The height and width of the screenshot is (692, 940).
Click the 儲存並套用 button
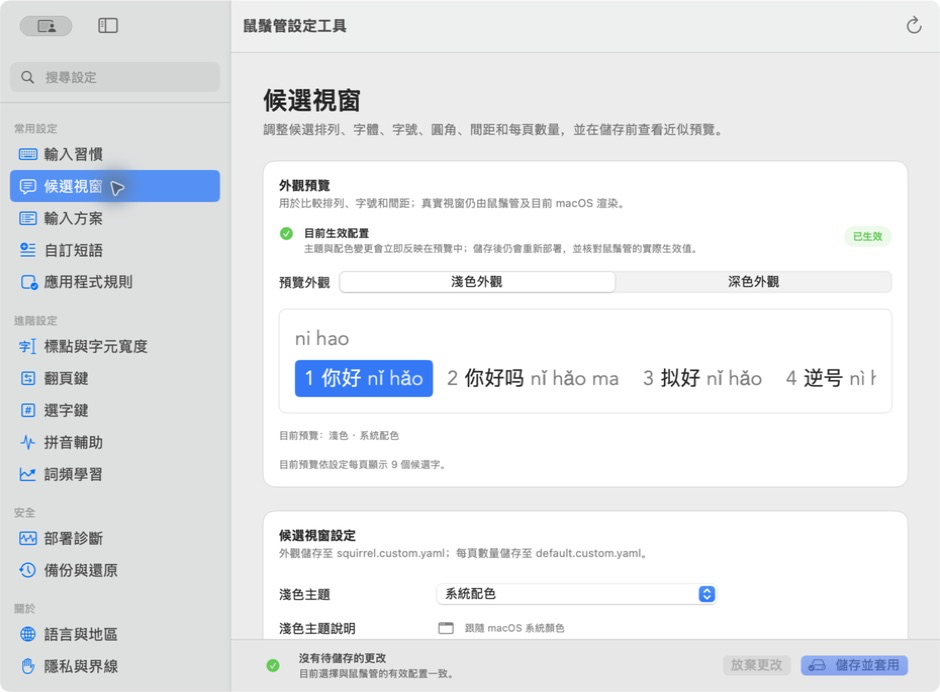(854, 665)
